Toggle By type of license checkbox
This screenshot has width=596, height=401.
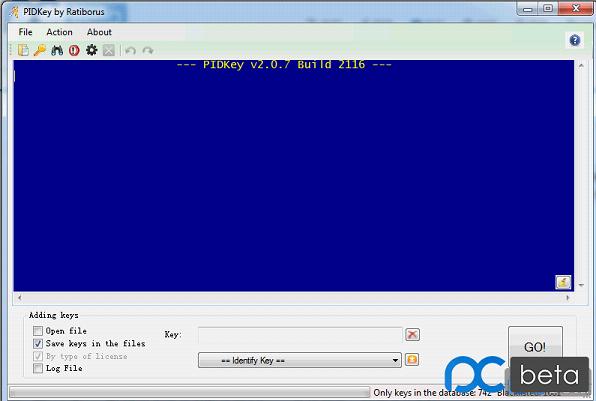coord(38,356)
